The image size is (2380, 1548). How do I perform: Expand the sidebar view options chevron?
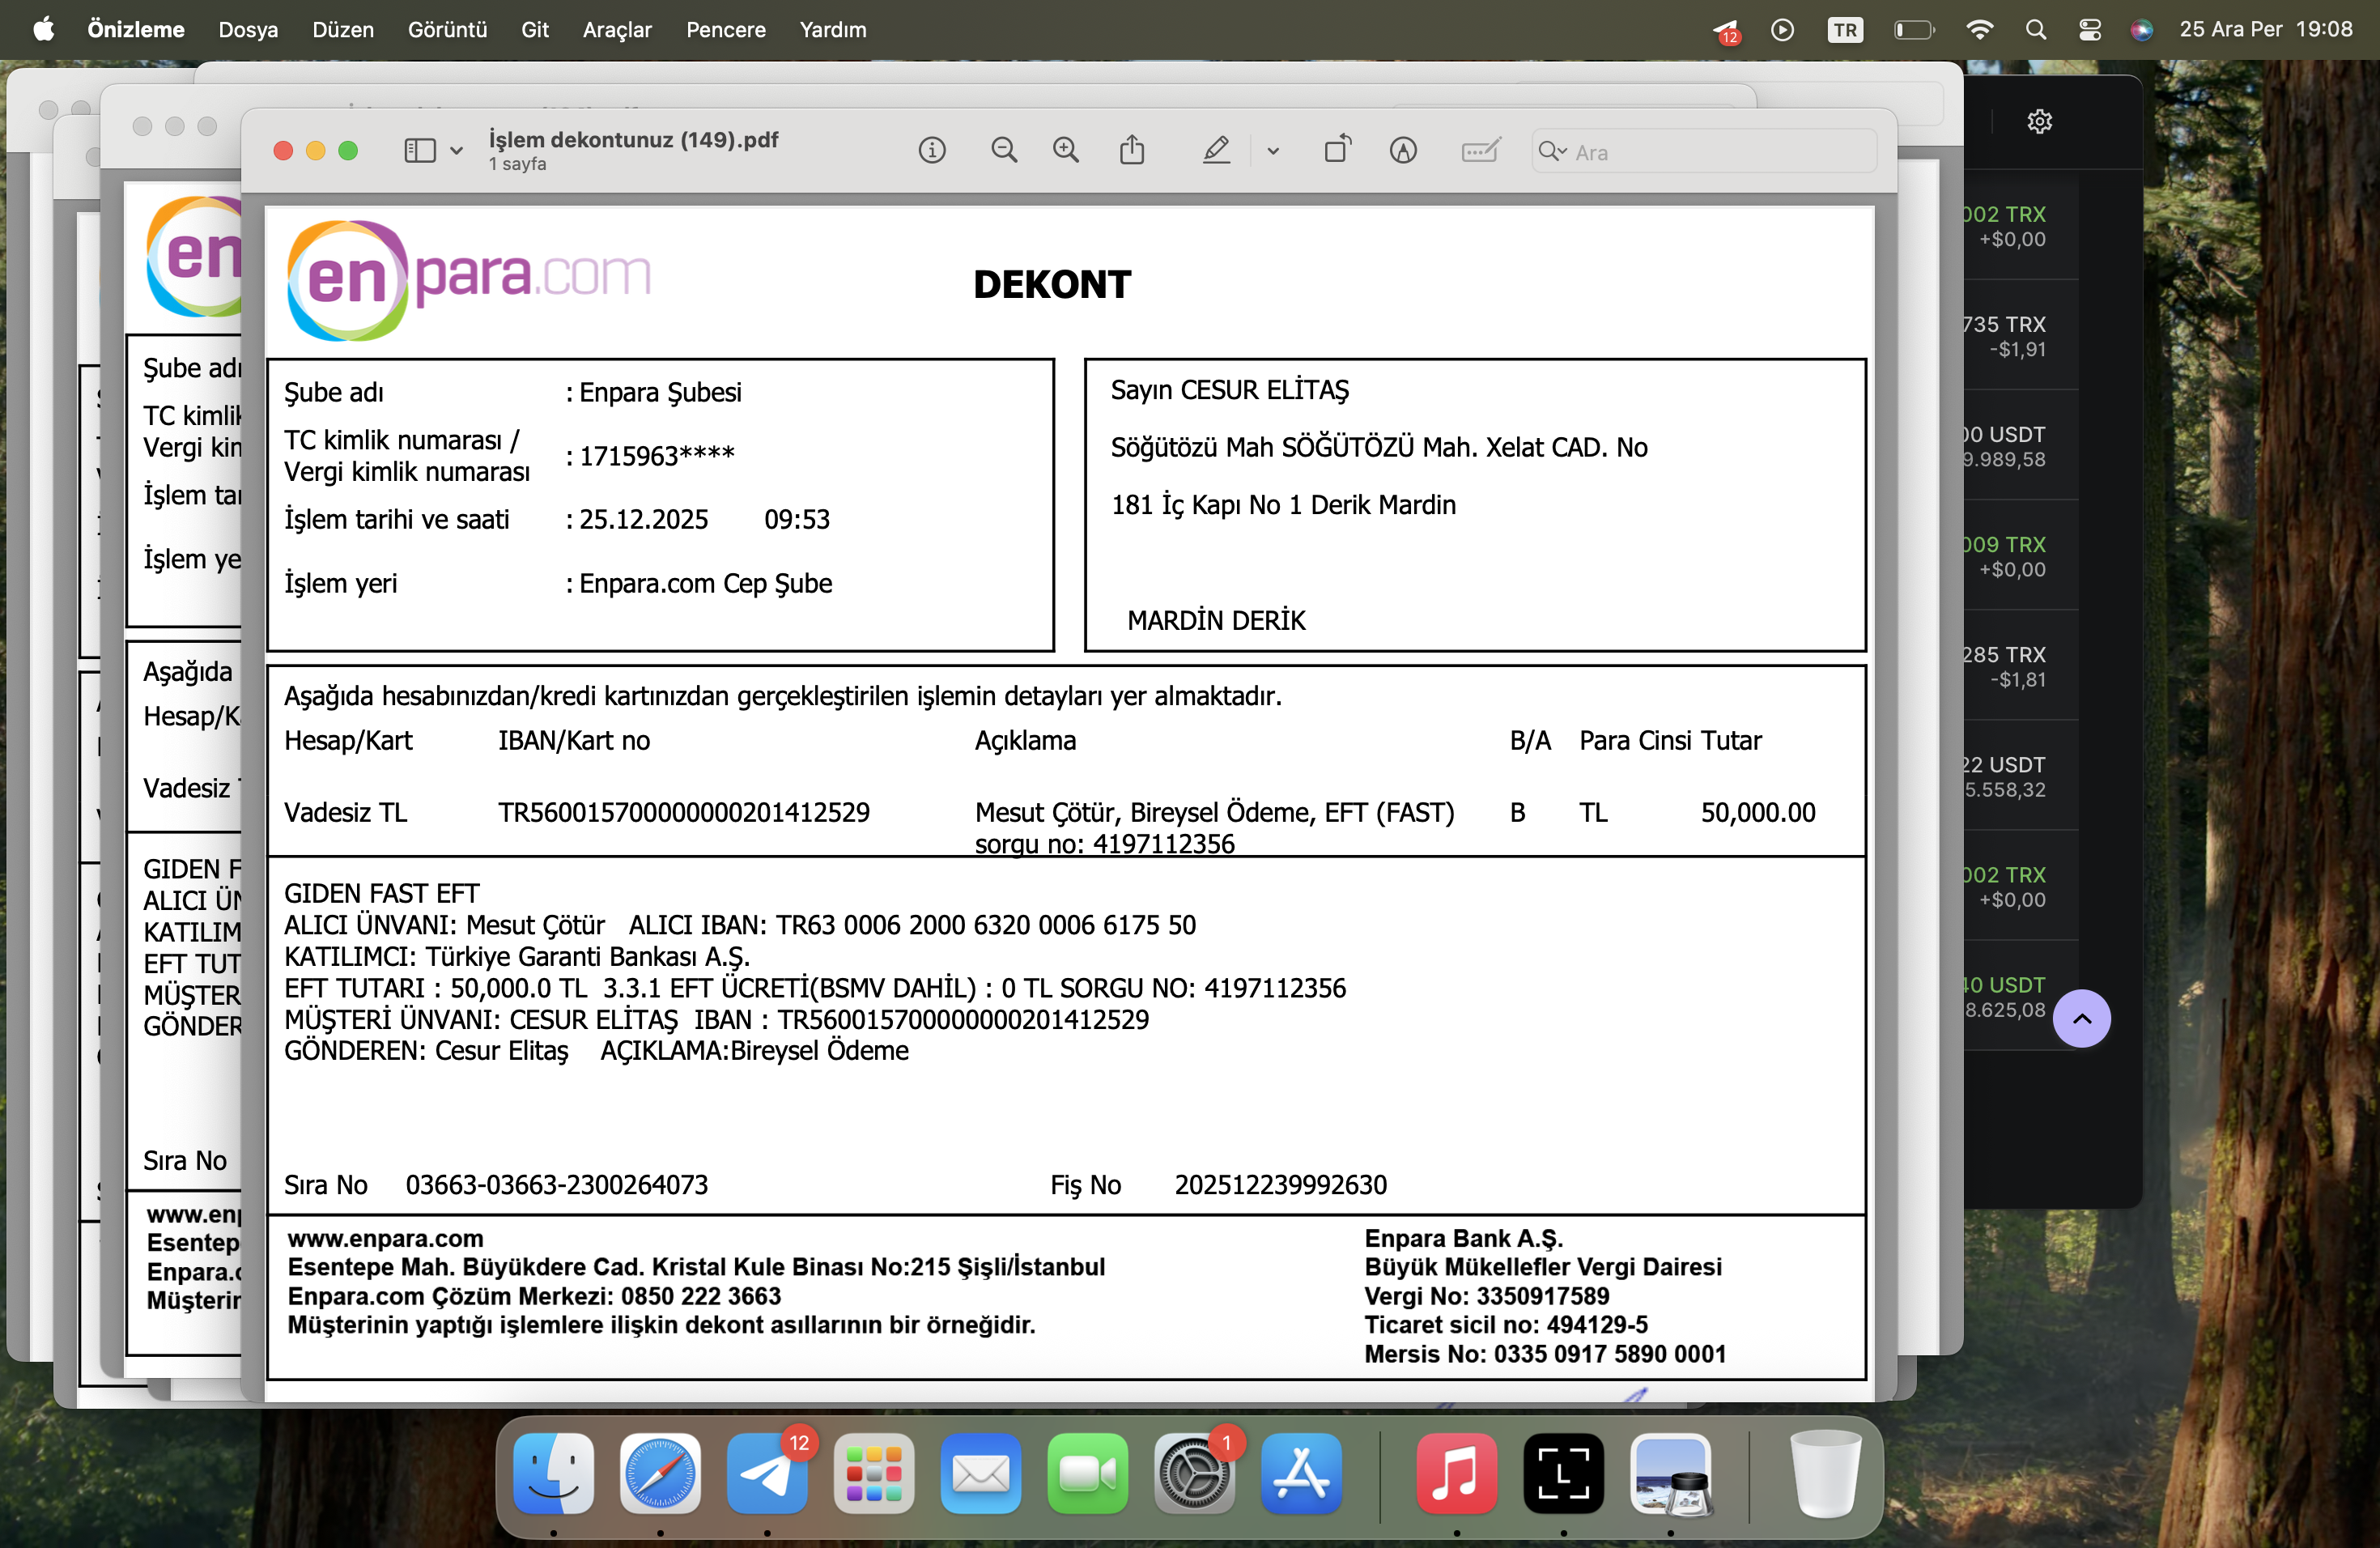(456, 151)
